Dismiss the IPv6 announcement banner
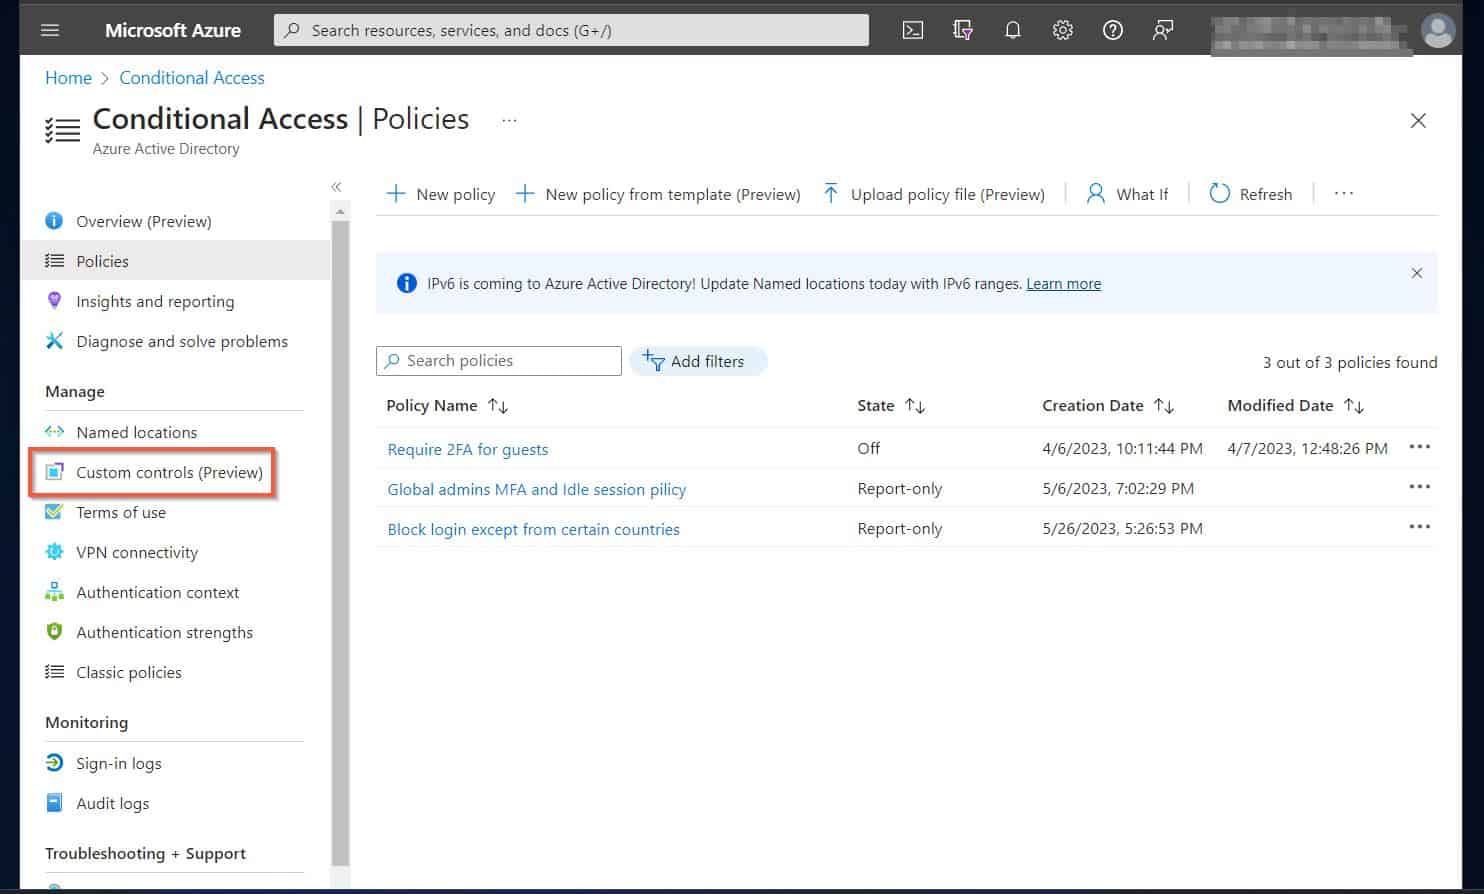 [1417, 272]
